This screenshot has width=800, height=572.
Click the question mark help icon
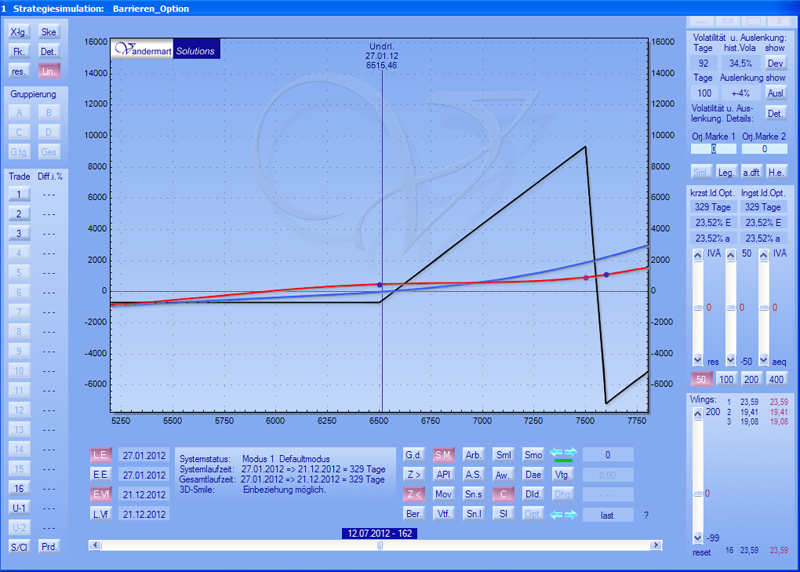point(646,514)
